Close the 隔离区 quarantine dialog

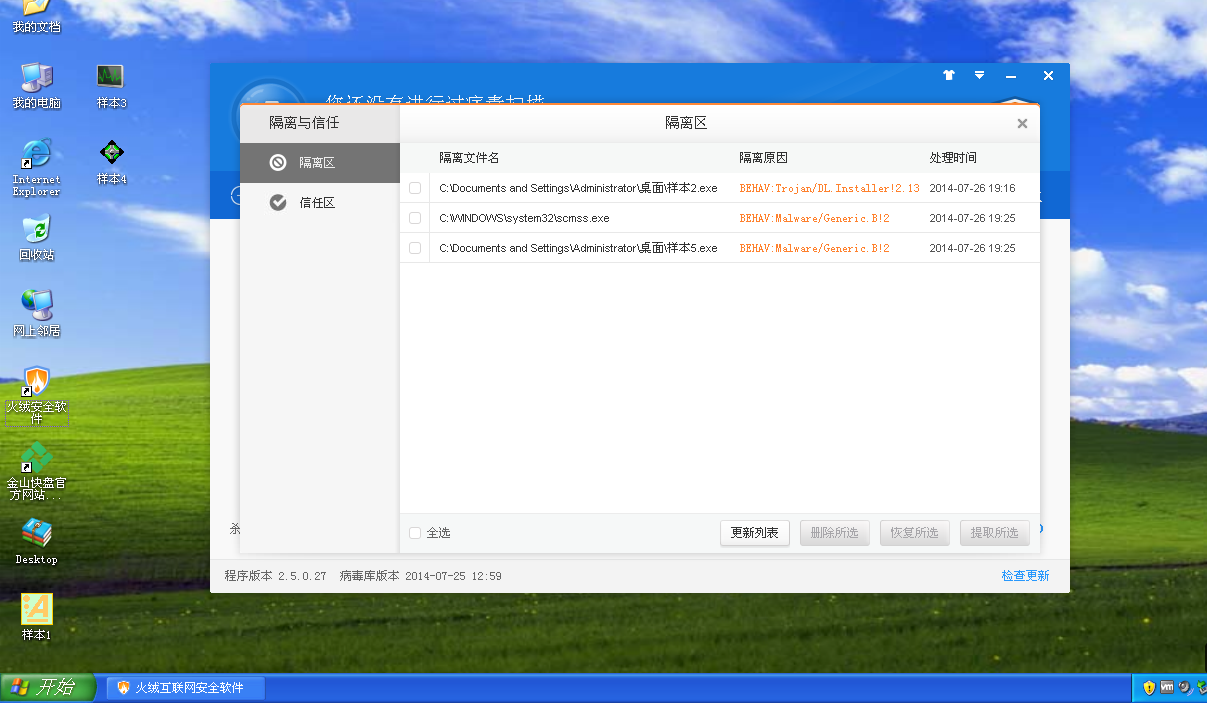click(x=1022, y=124)
